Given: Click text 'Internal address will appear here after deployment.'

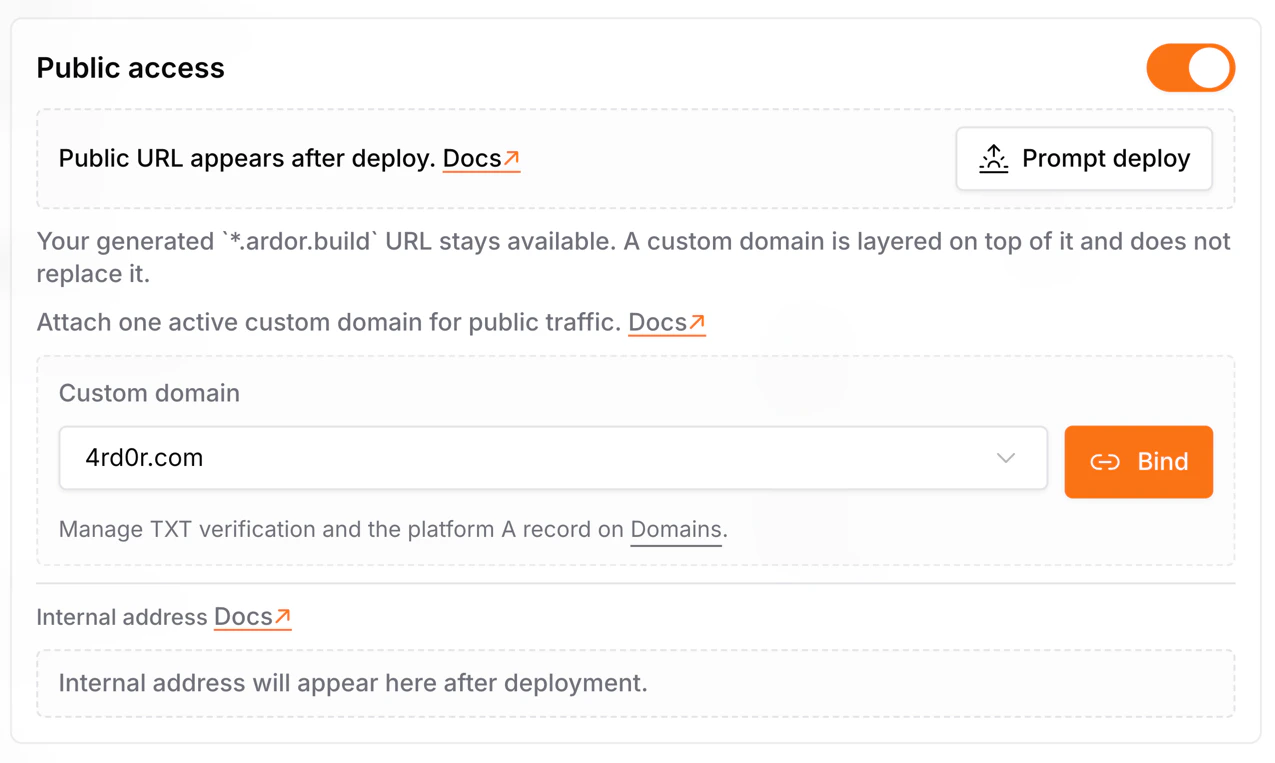Looking at the screenshot, I should [x=353, y=683].
